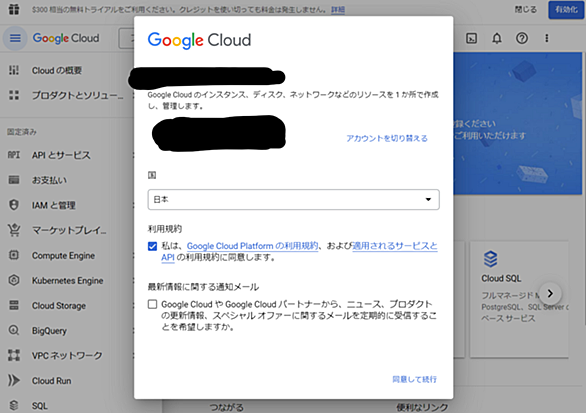Open API とサービス menu item

click(61, 155)
